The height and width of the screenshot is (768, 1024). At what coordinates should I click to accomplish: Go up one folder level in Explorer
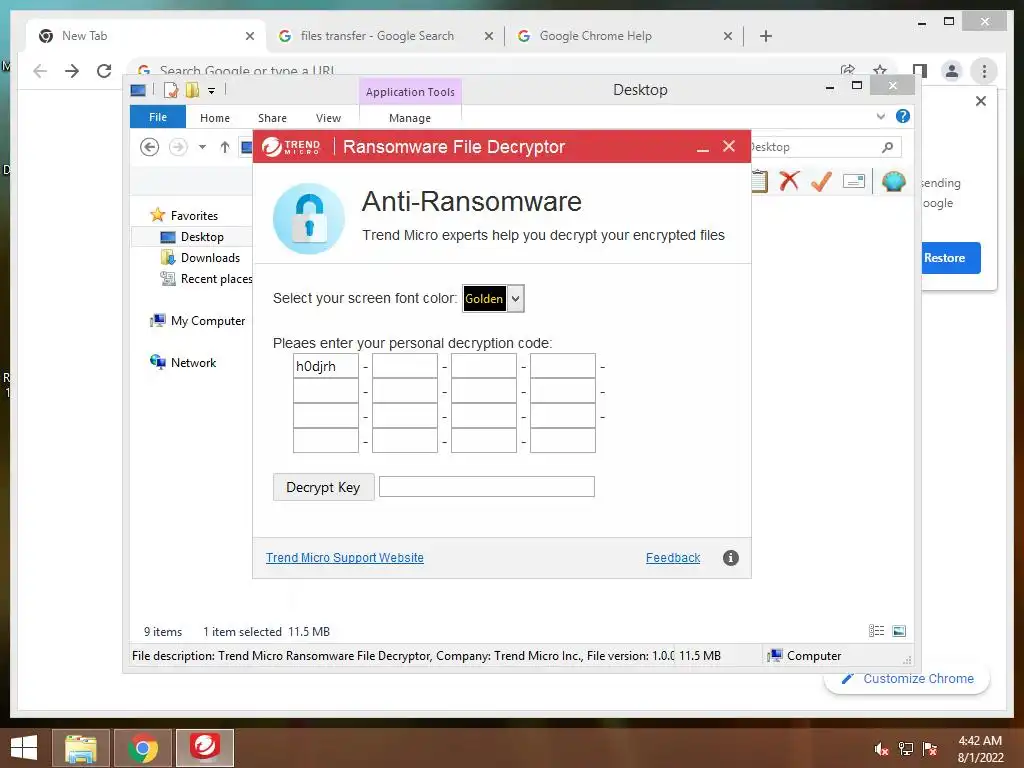point(225,148)
